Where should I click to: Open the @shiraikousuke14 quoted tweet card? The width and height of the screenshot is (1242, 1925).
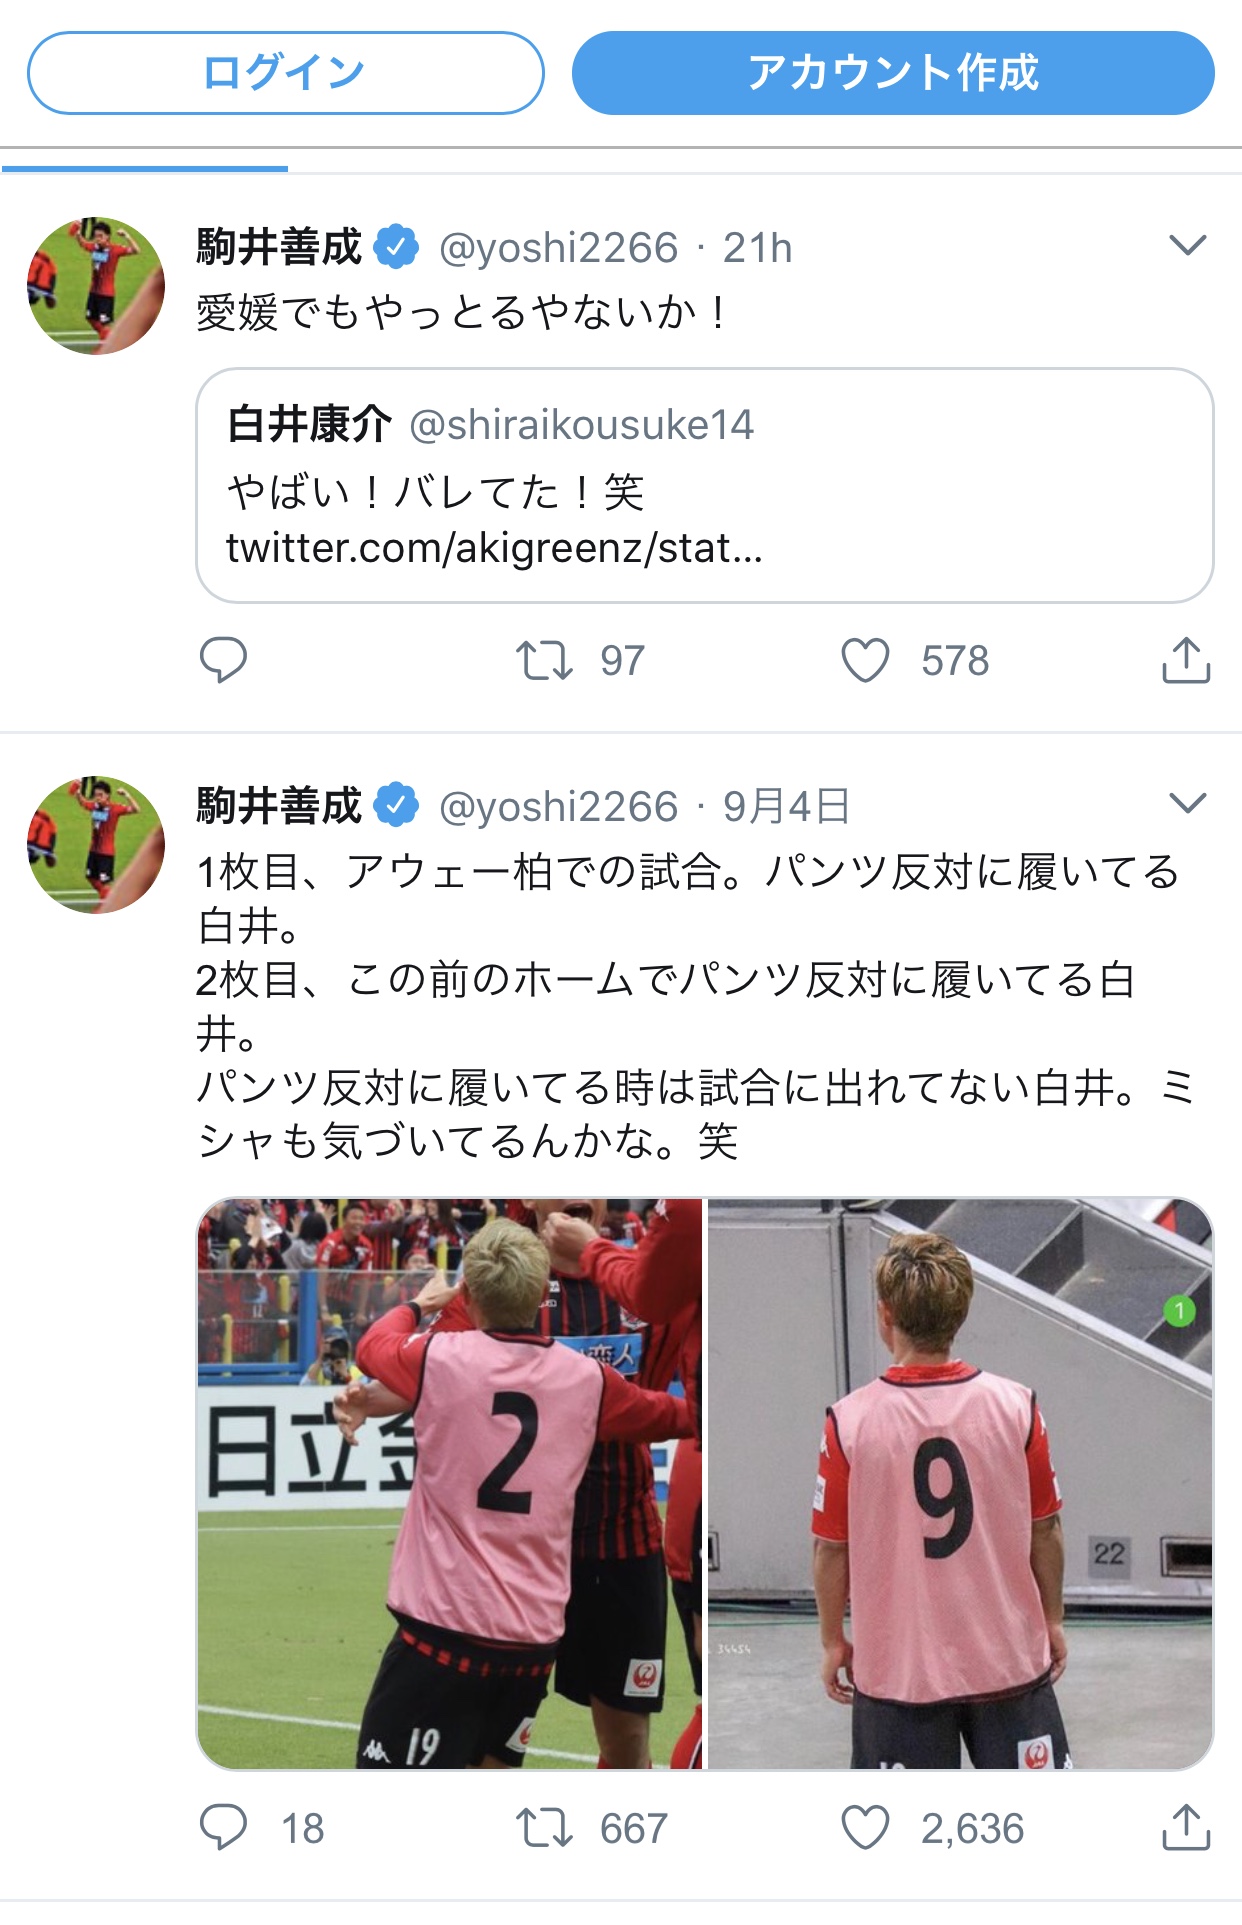(x=705, y=486)
